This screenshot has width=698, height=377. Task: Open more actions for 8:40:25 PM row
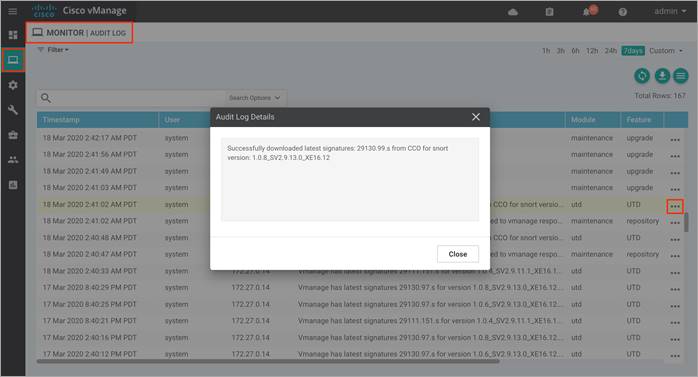click(675, 306)
